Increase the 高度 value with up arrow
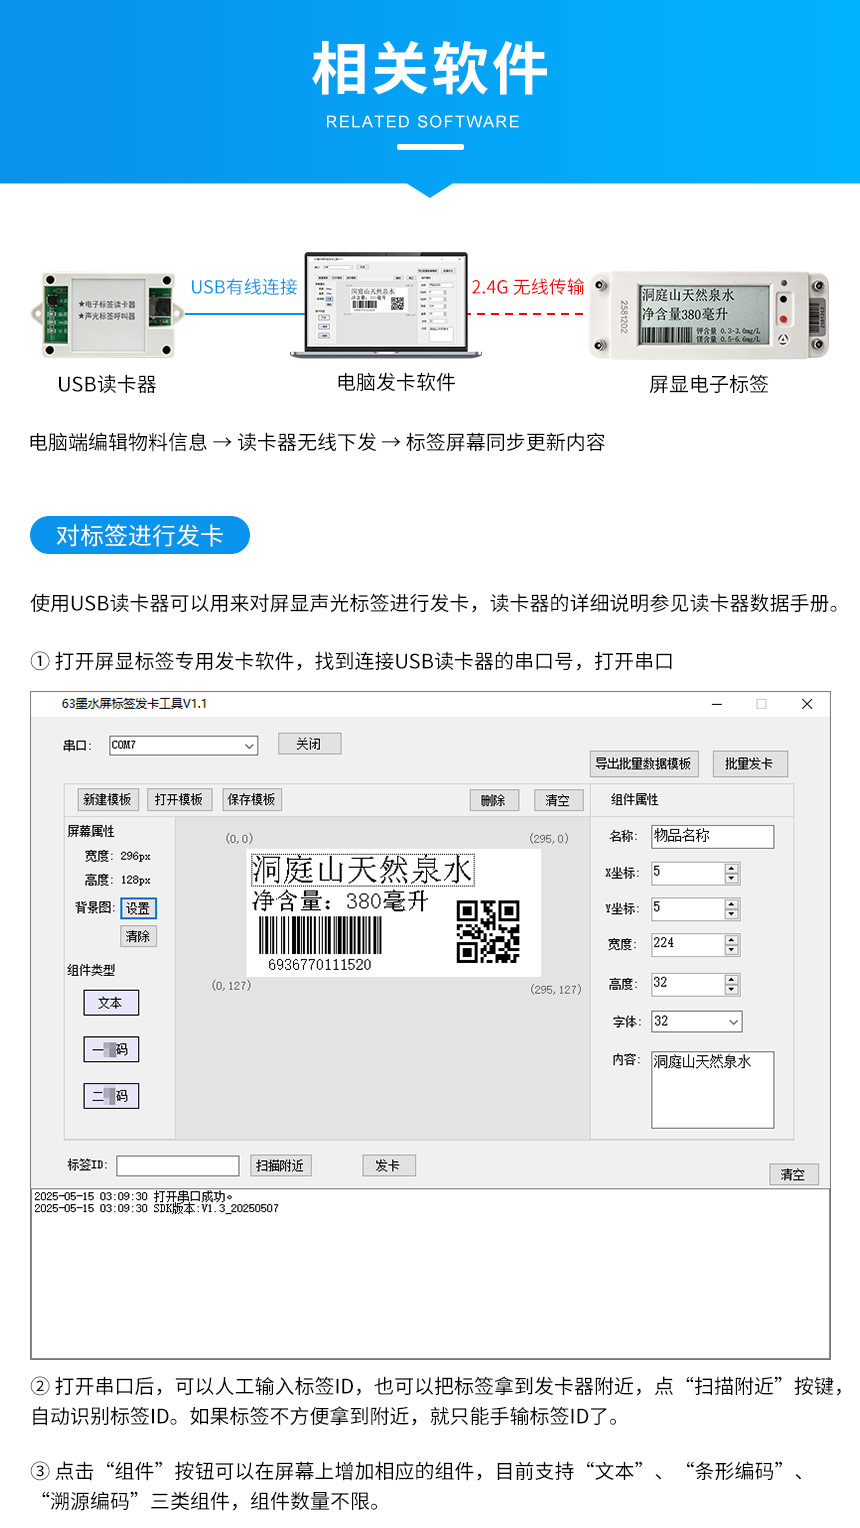 pyautogui.click(x=732, y=979)
